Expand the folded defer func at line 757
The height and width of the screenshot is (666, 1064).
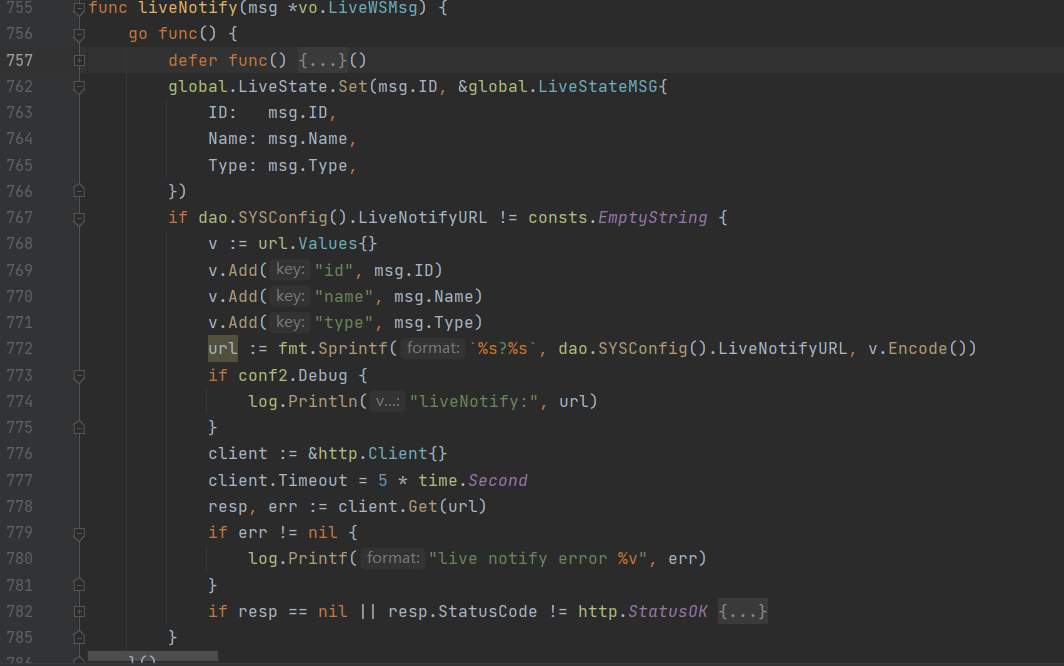(79, 60)
